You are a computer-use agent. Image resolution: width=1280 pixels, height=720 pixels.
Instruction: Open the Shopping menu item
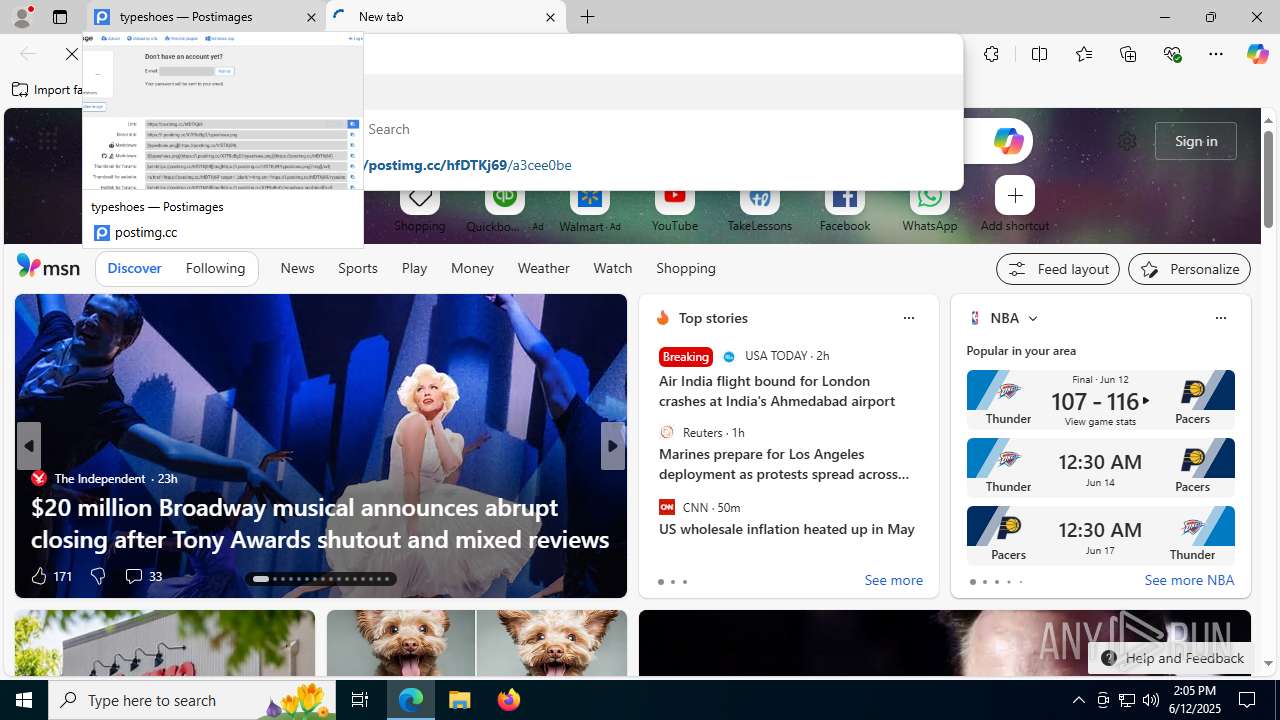[x=686, y=268]
